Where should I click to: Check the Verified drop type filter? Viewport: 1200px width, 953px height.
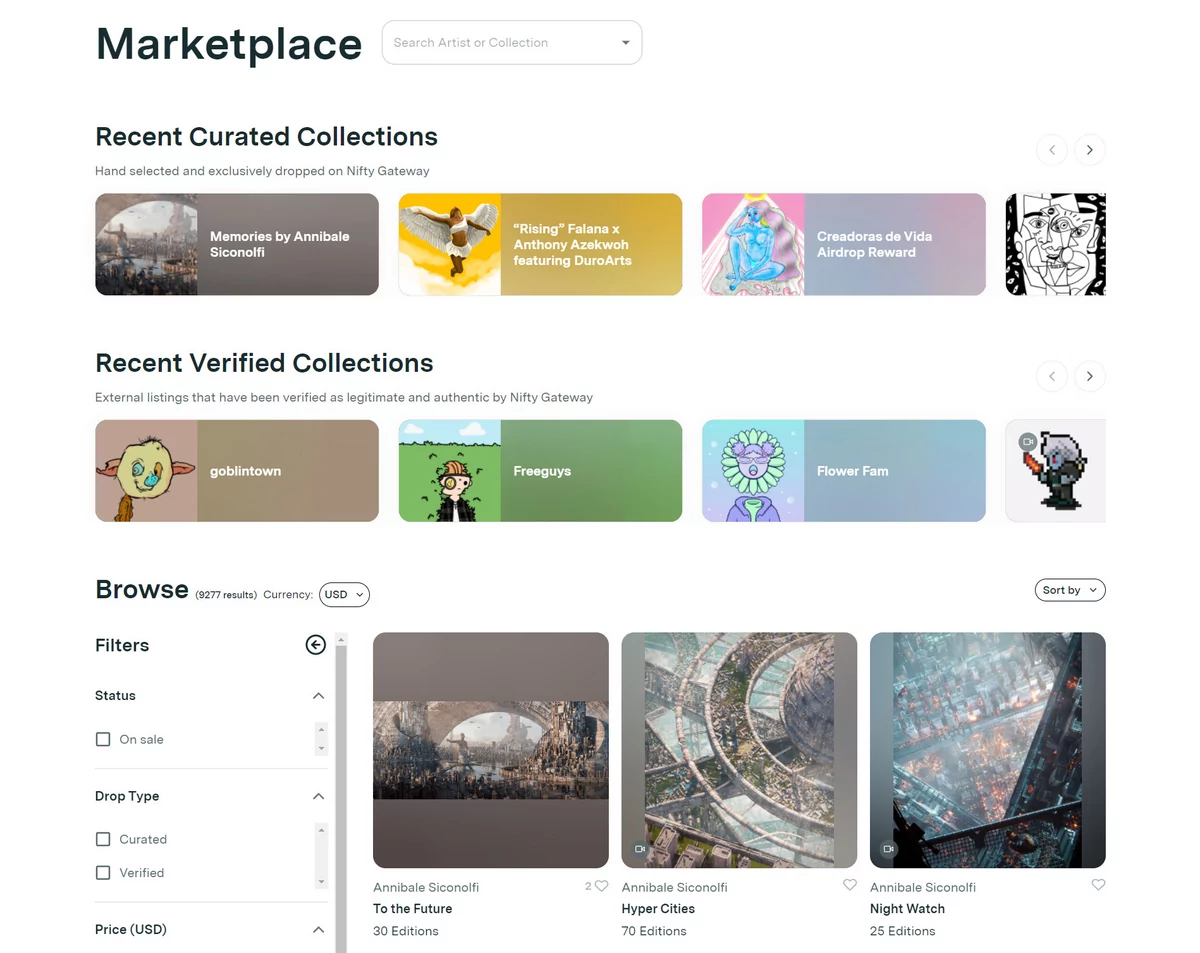[x=103, y=872]
